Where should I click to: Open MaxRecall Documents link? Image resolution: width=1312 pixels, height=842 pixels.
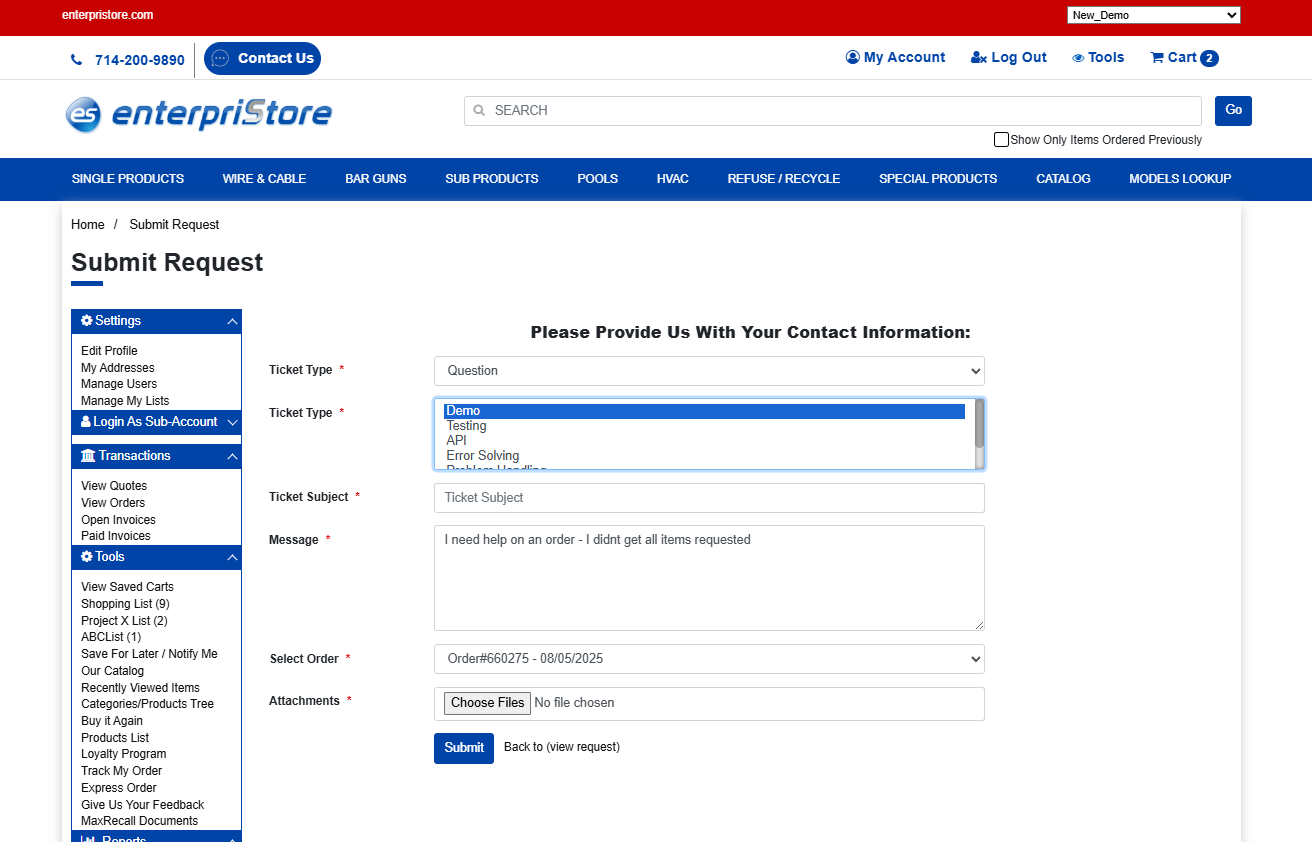(140, 821)
